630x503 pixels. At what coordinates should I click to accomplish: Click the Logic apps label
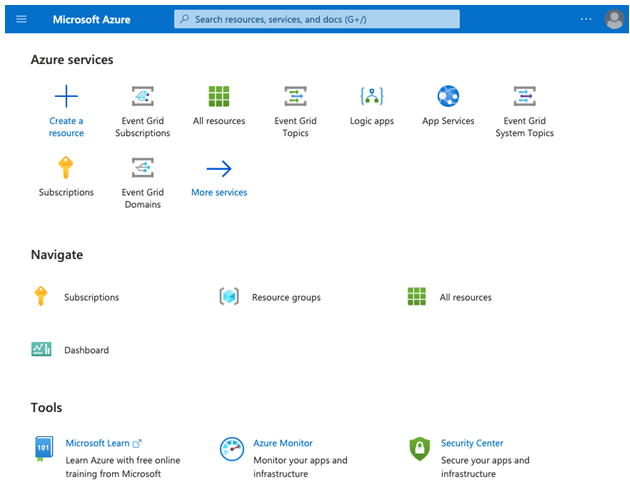(372, 121)
